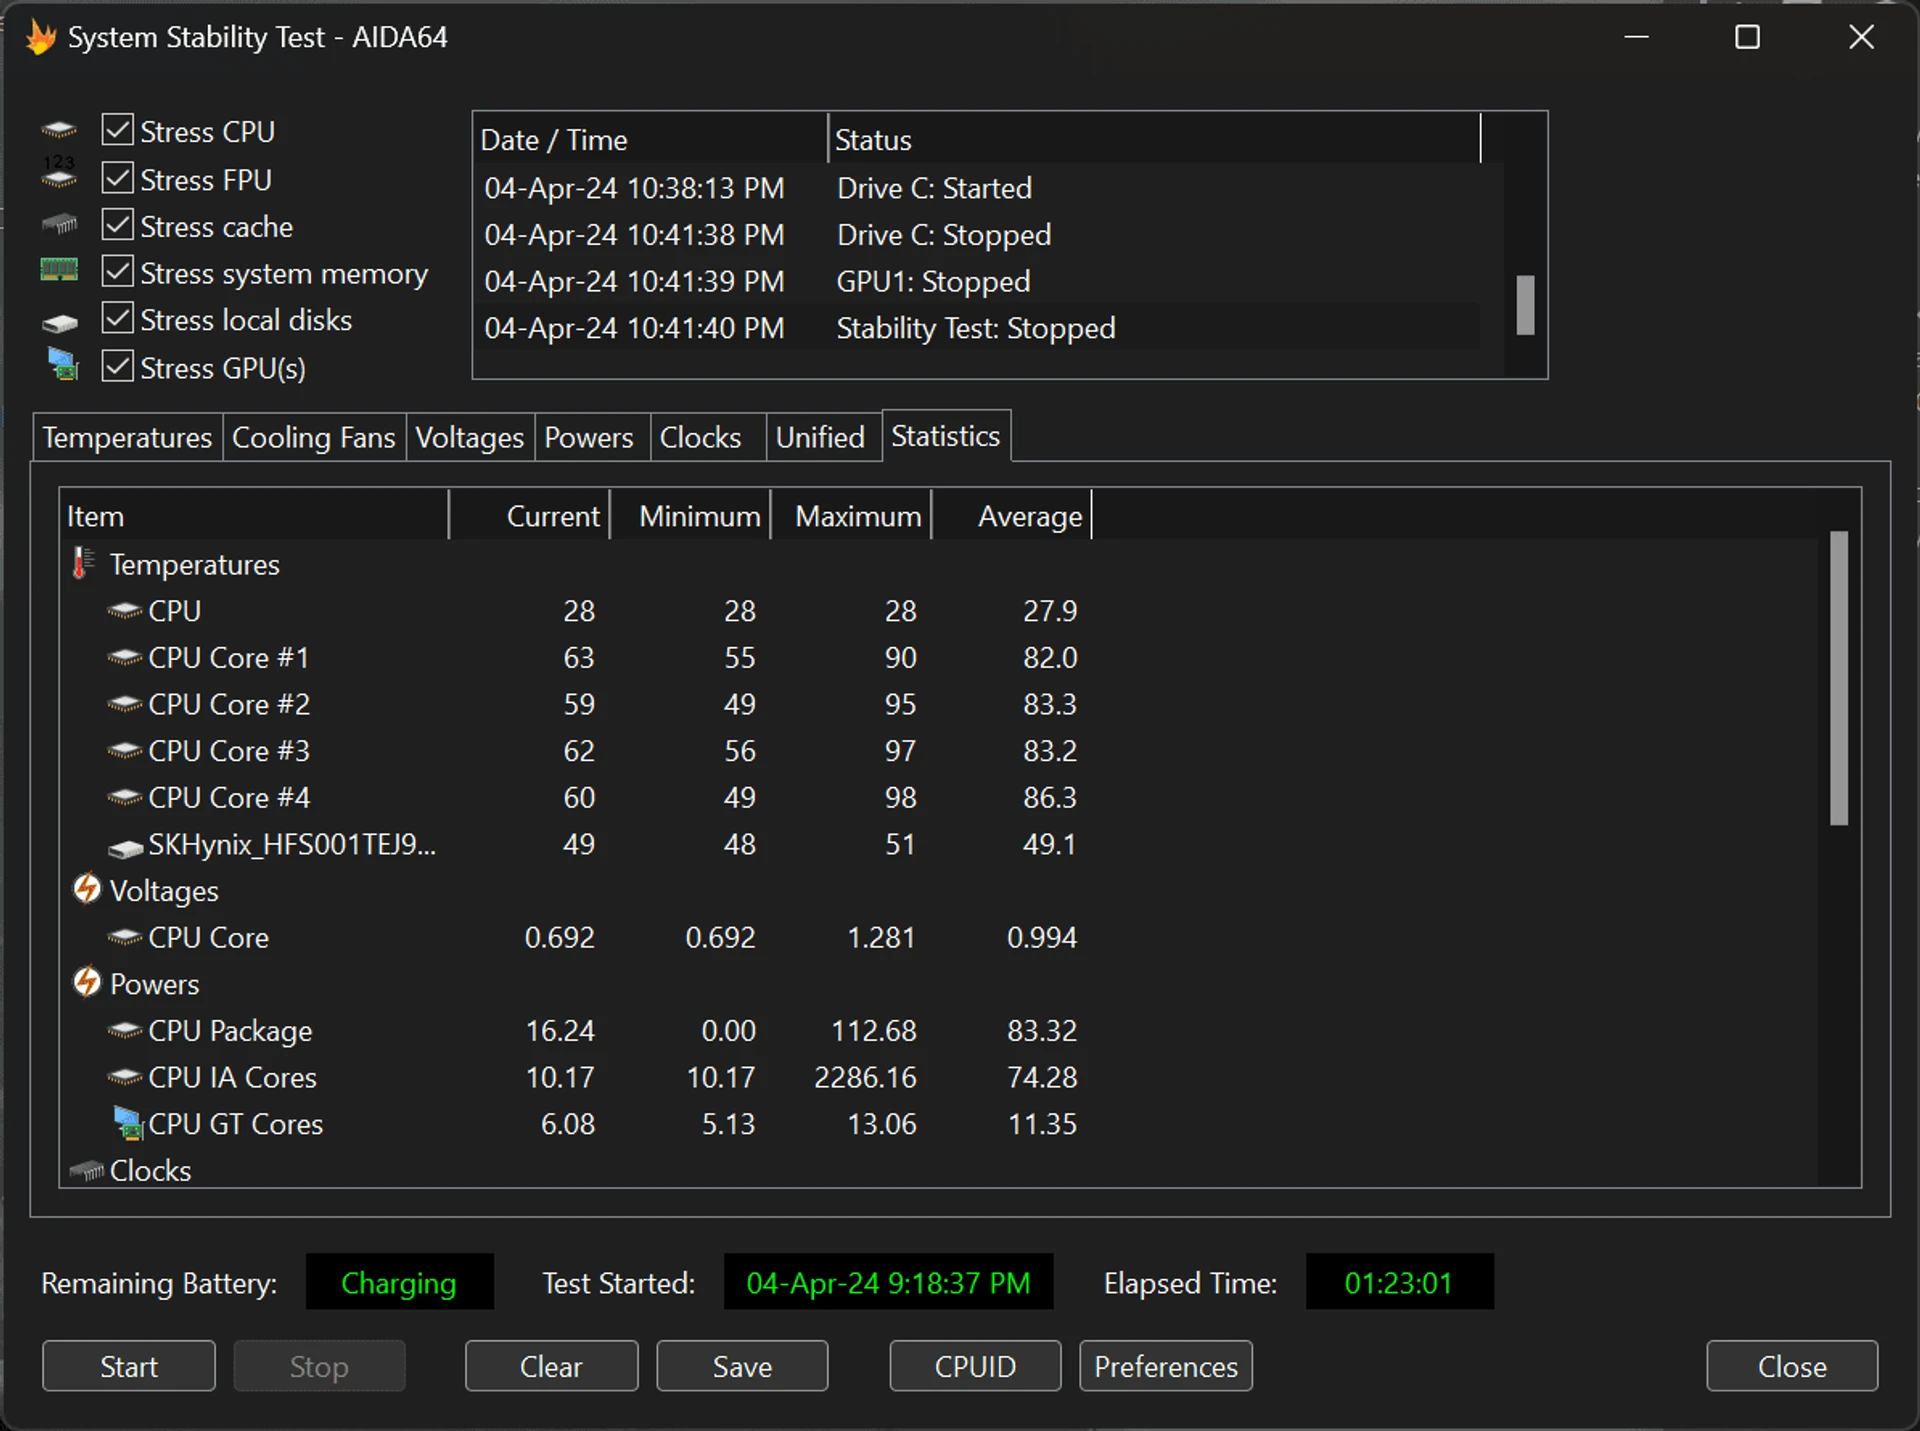1920x1431 pixels.
Task: Click the statistics list vertical scrollbar
Action: pos(1839,678)
